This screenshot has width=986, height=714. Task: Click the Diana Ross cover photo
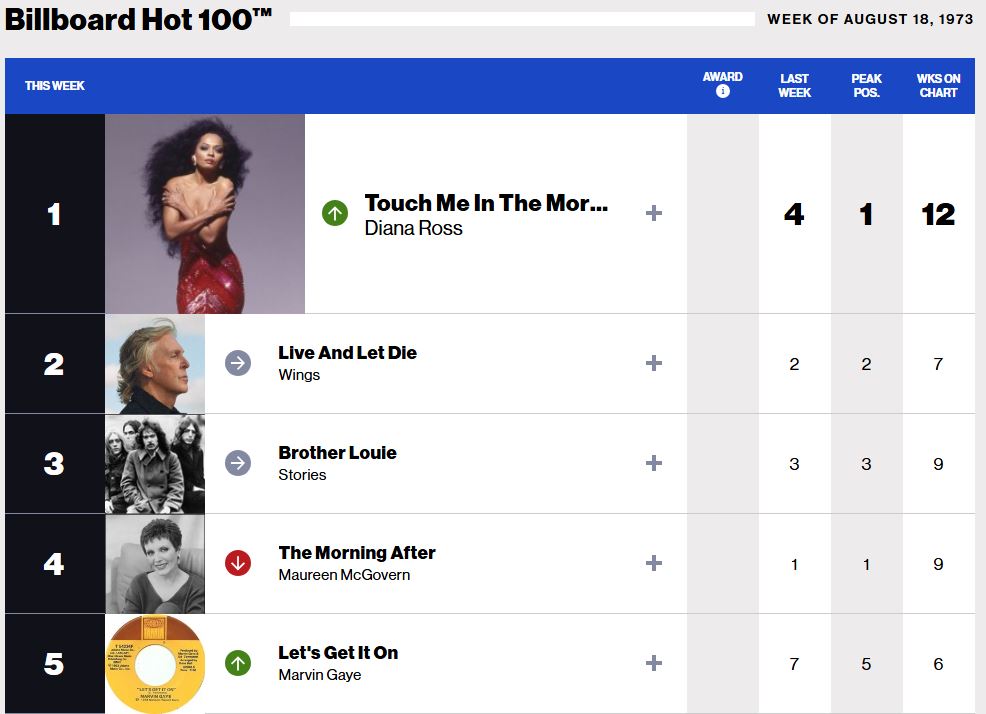(x=205, y=213)
